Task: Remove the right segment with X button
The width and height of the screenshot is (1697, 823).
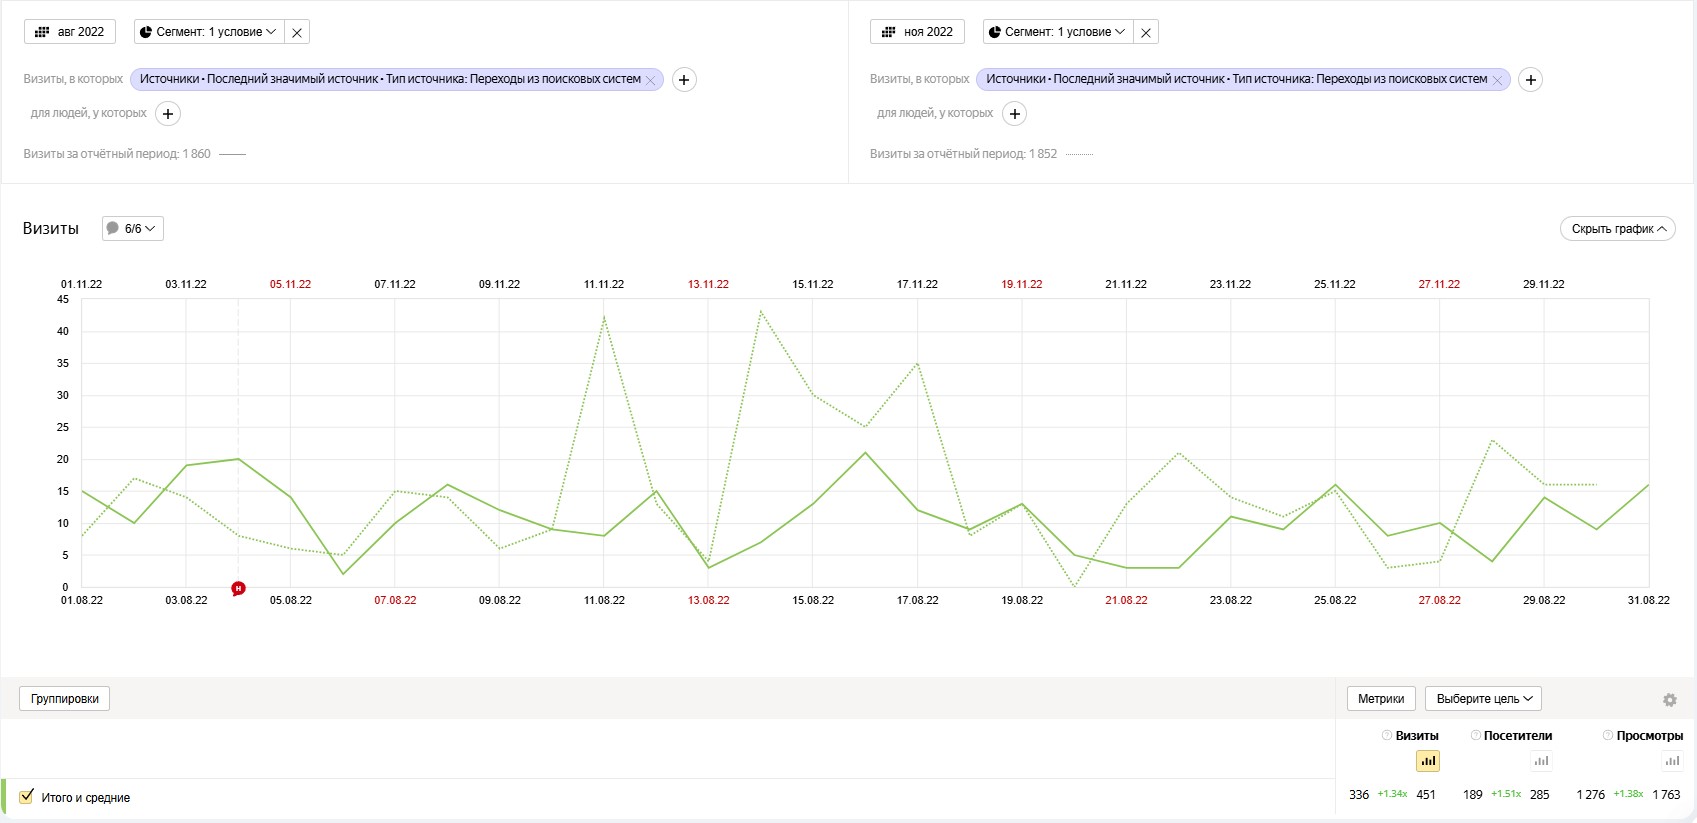Action: tap(1146, 33)
